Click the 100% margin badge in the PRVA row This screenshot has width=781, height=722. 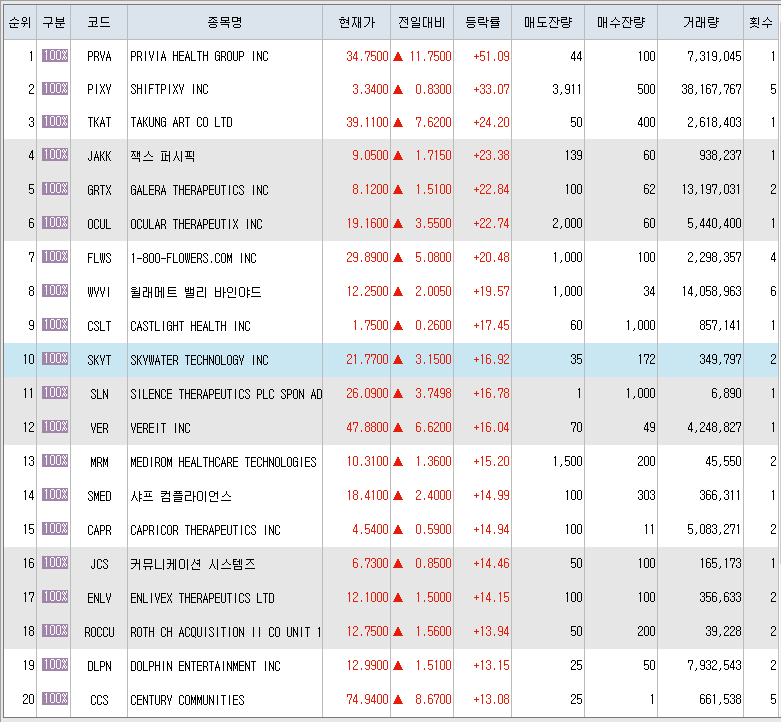55,55
